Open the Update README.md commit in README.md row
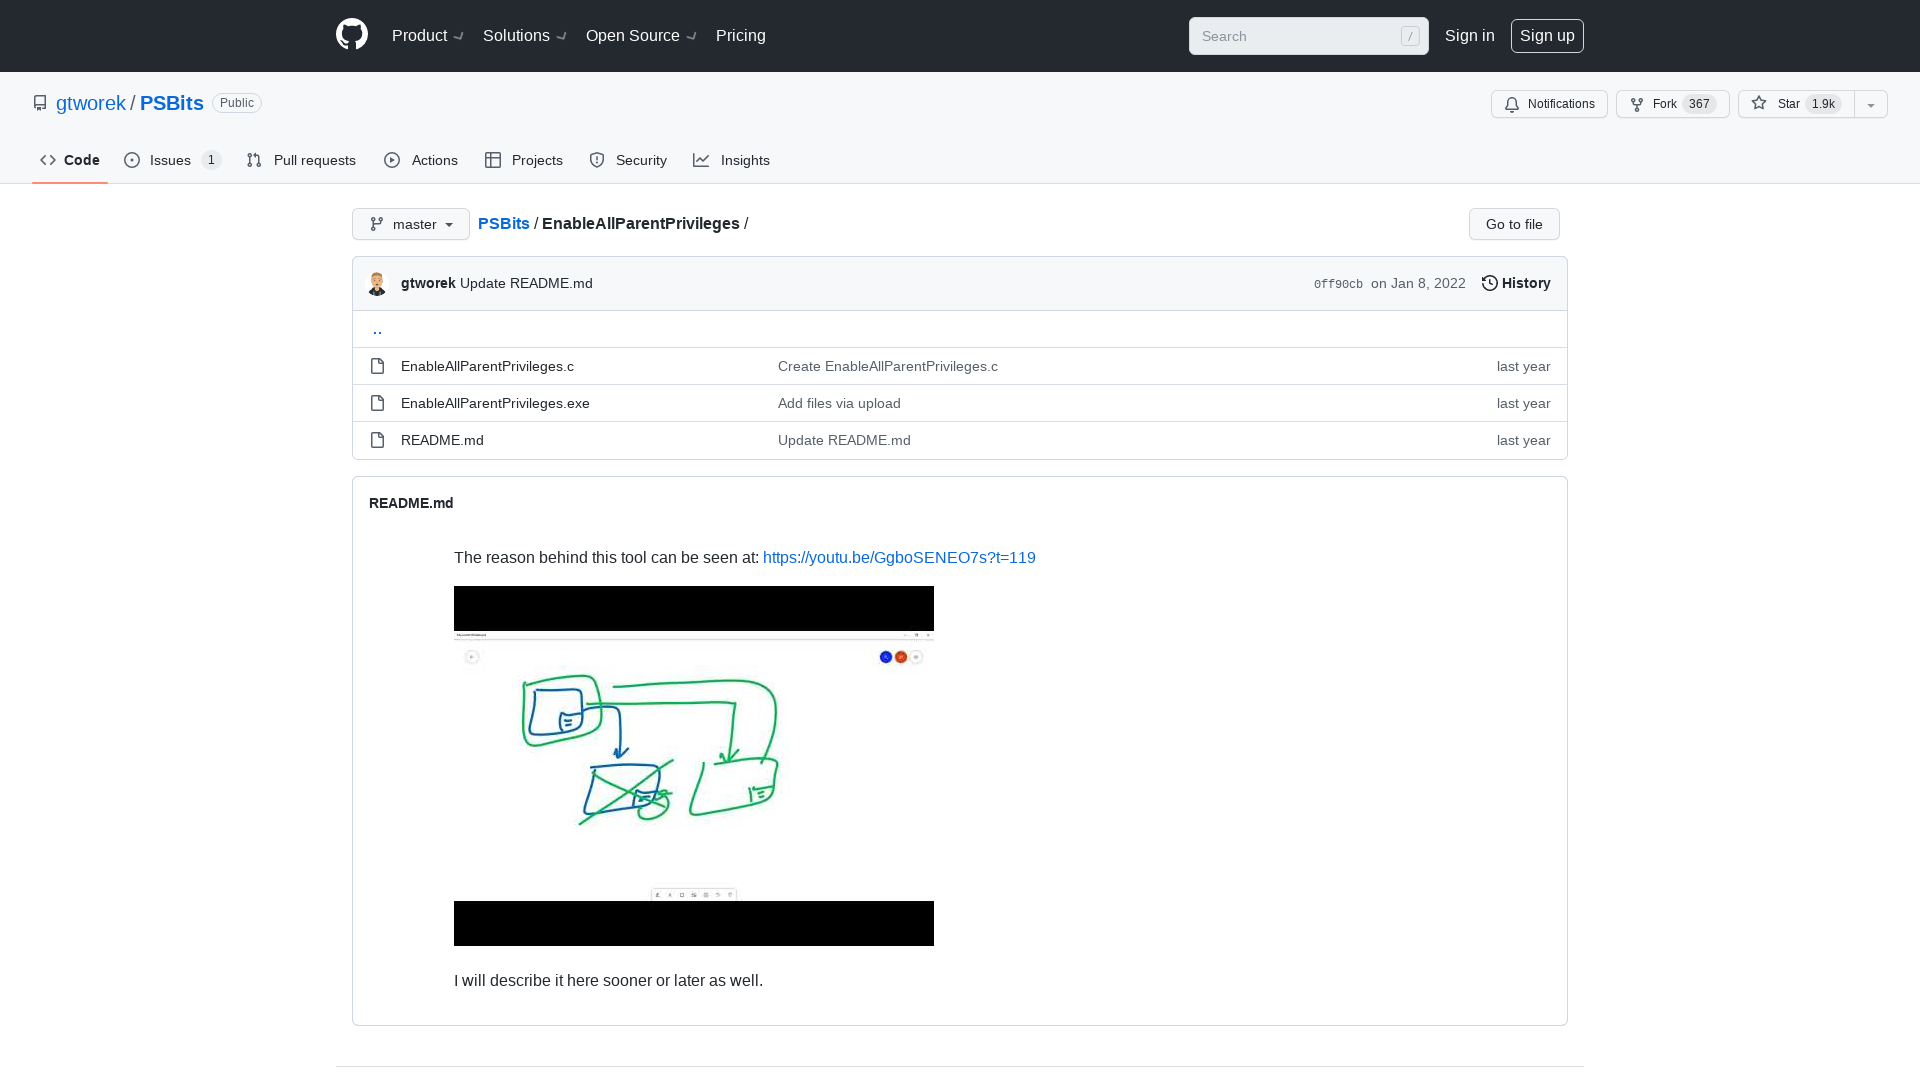 [844, 440]
